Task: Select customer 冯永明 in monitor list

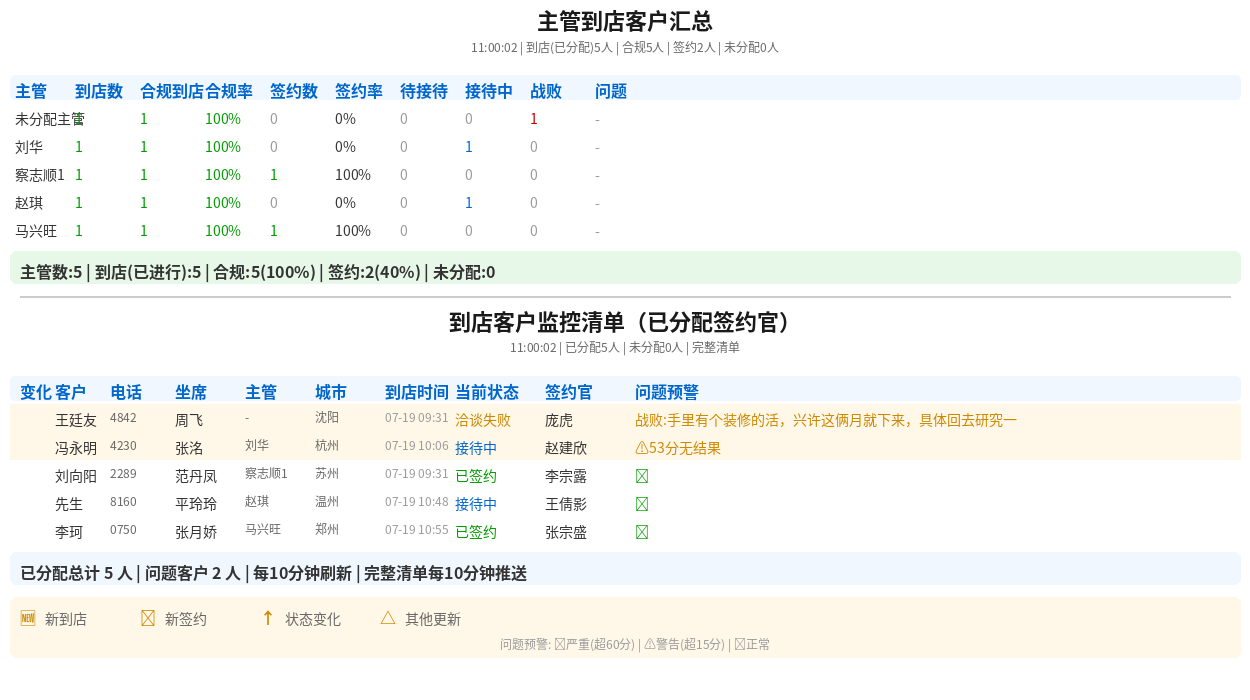Action: (76, 448)
